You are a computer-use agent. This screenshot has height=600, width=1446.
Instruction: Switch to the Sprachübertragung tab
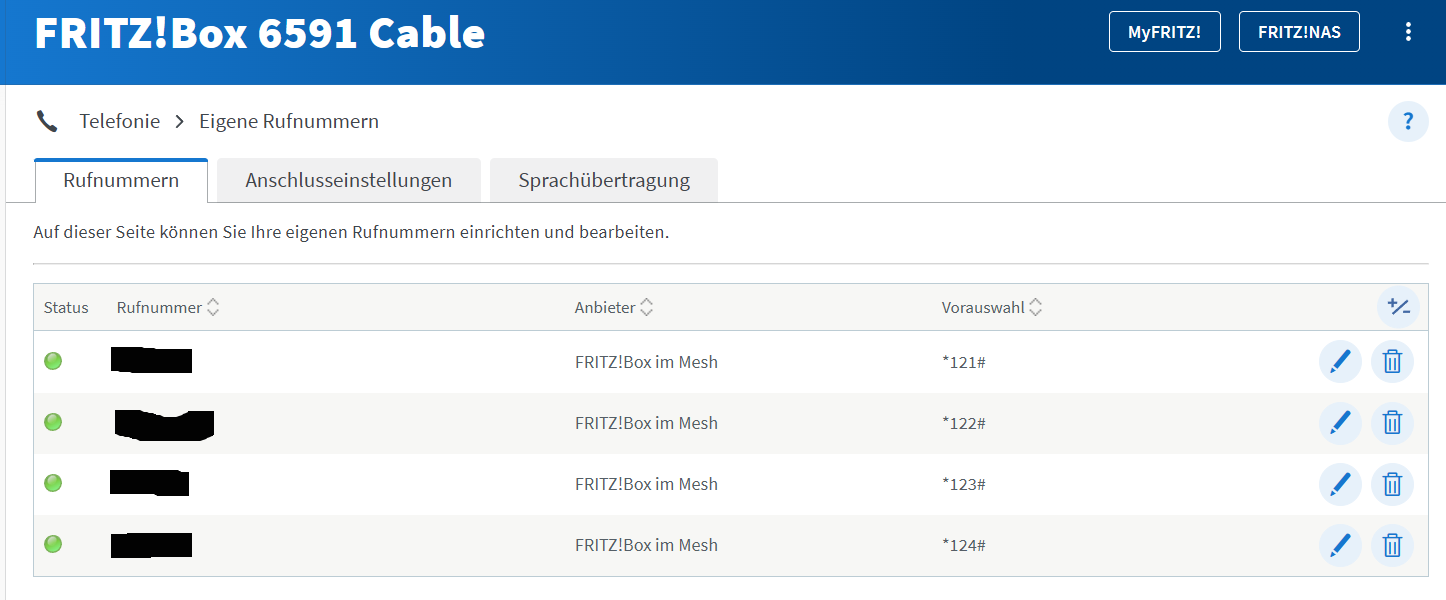[x=604, y=181]
